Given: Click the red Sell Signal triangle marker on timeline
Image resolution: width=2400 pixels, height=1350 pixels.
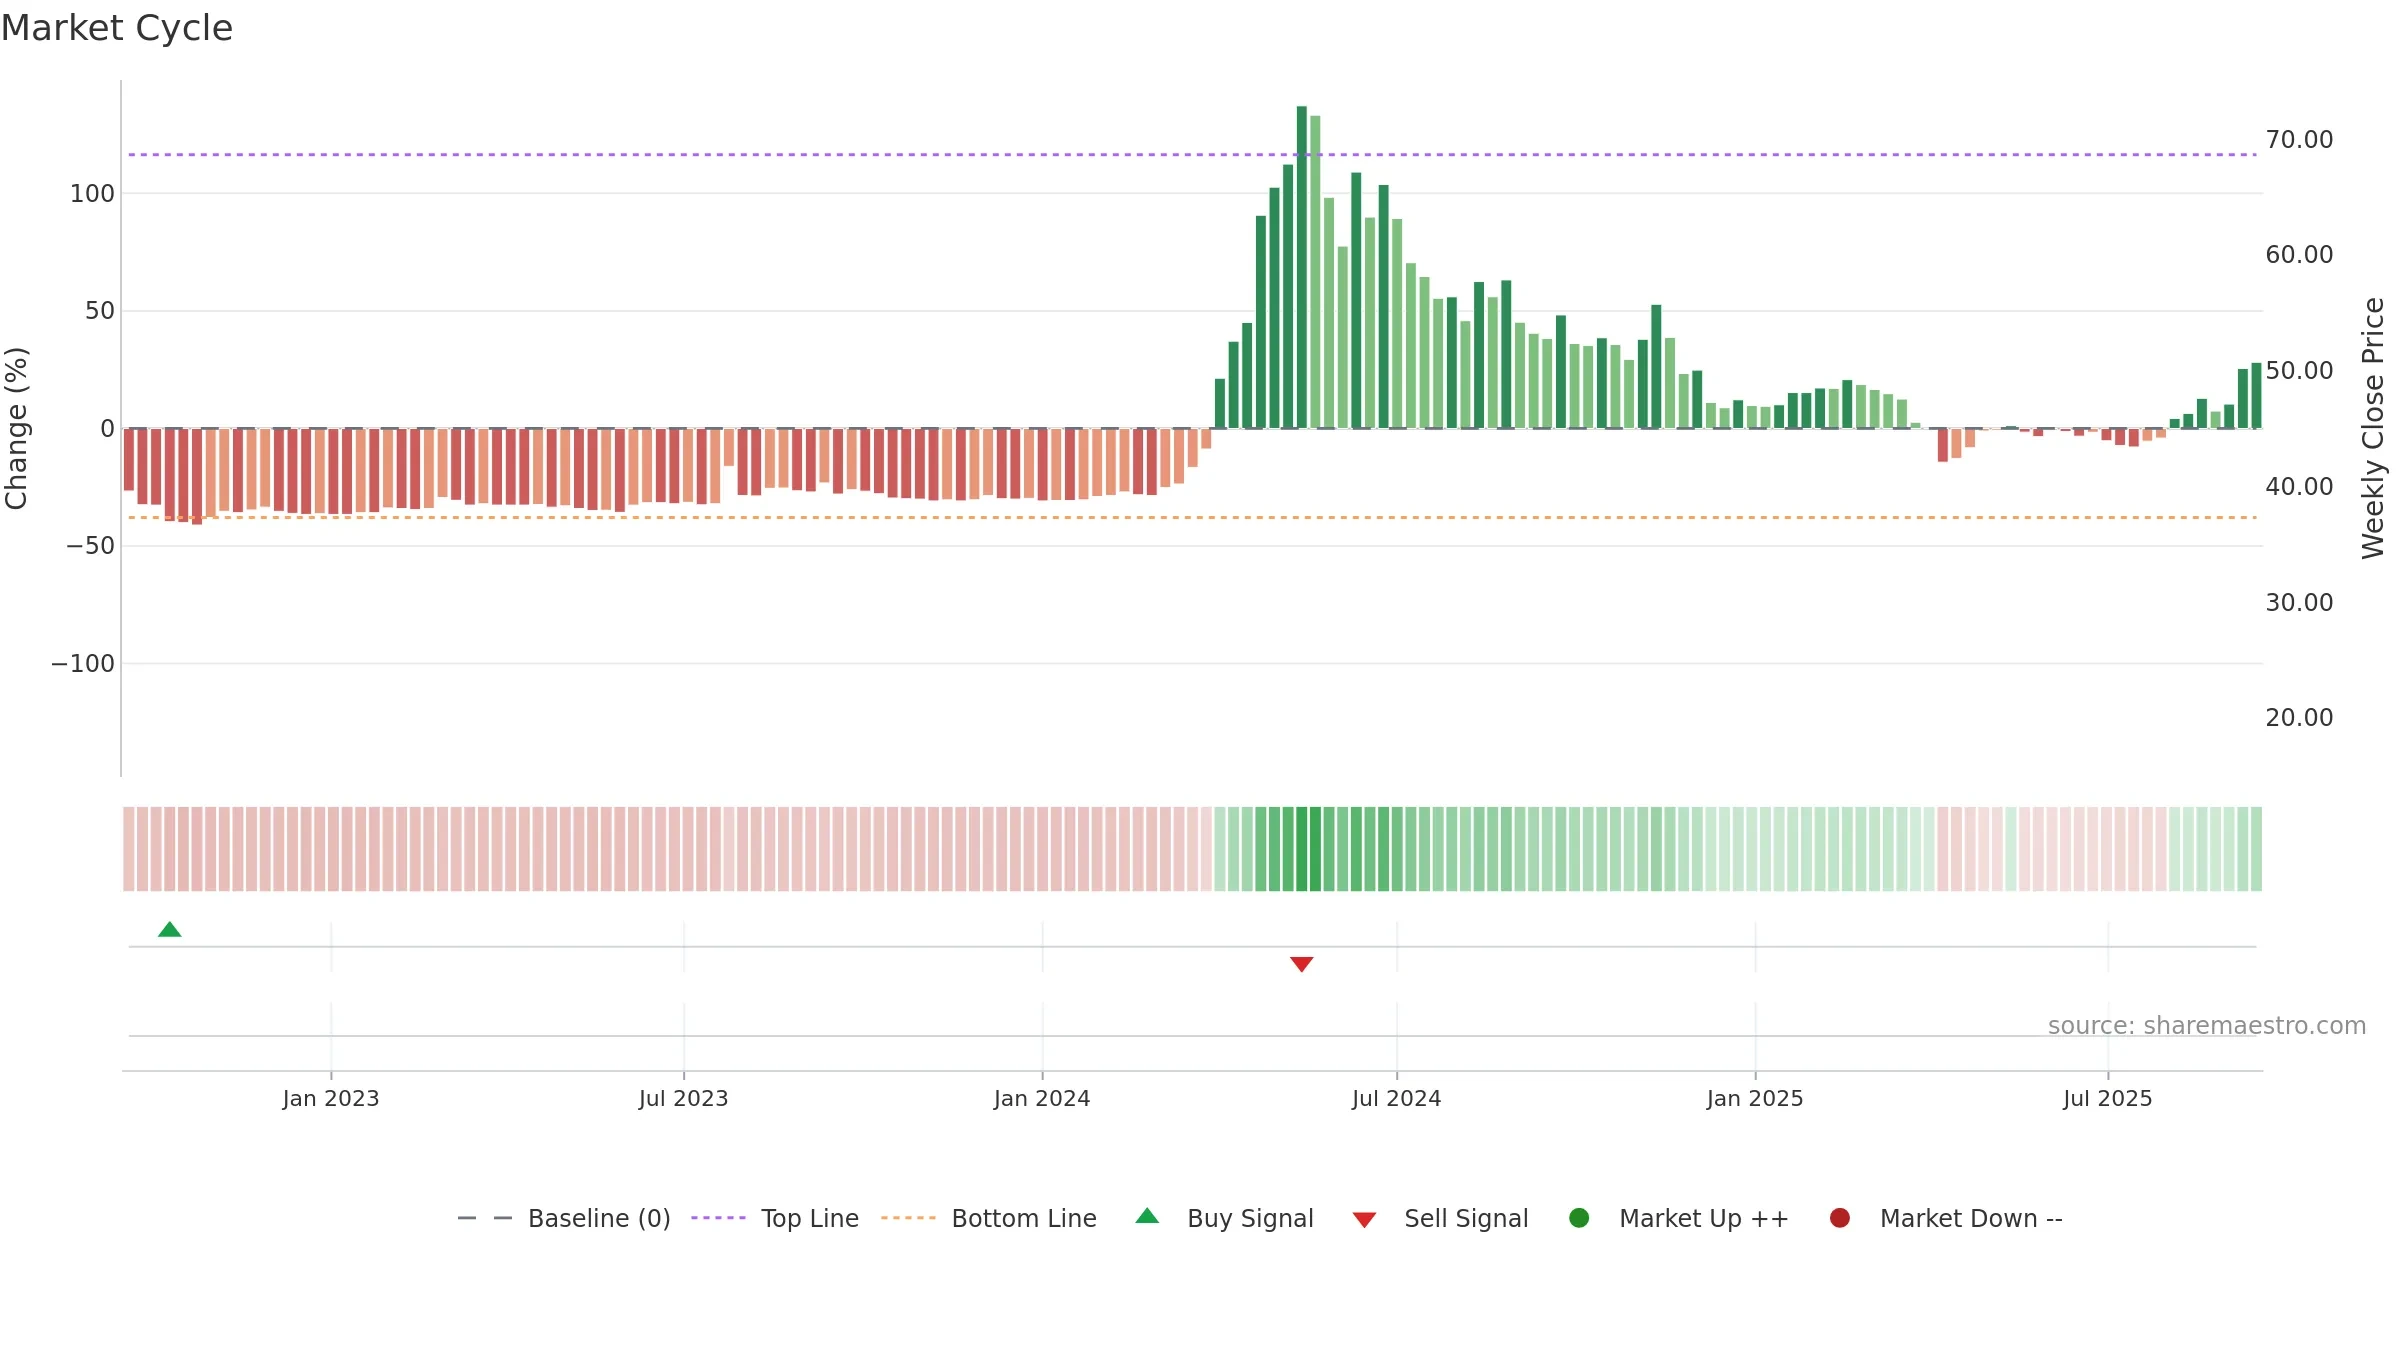Looking at the screenshot, I should pos(1301,964).
